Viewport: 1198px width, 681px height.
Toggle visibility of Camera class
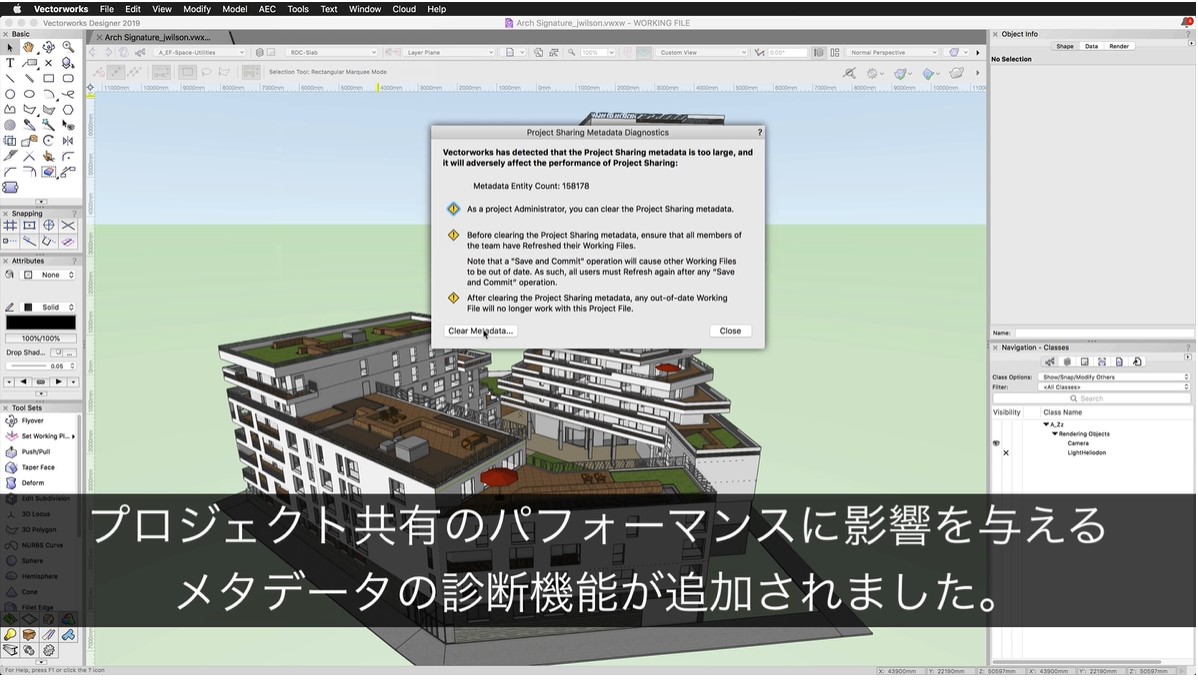coord(996,443)
